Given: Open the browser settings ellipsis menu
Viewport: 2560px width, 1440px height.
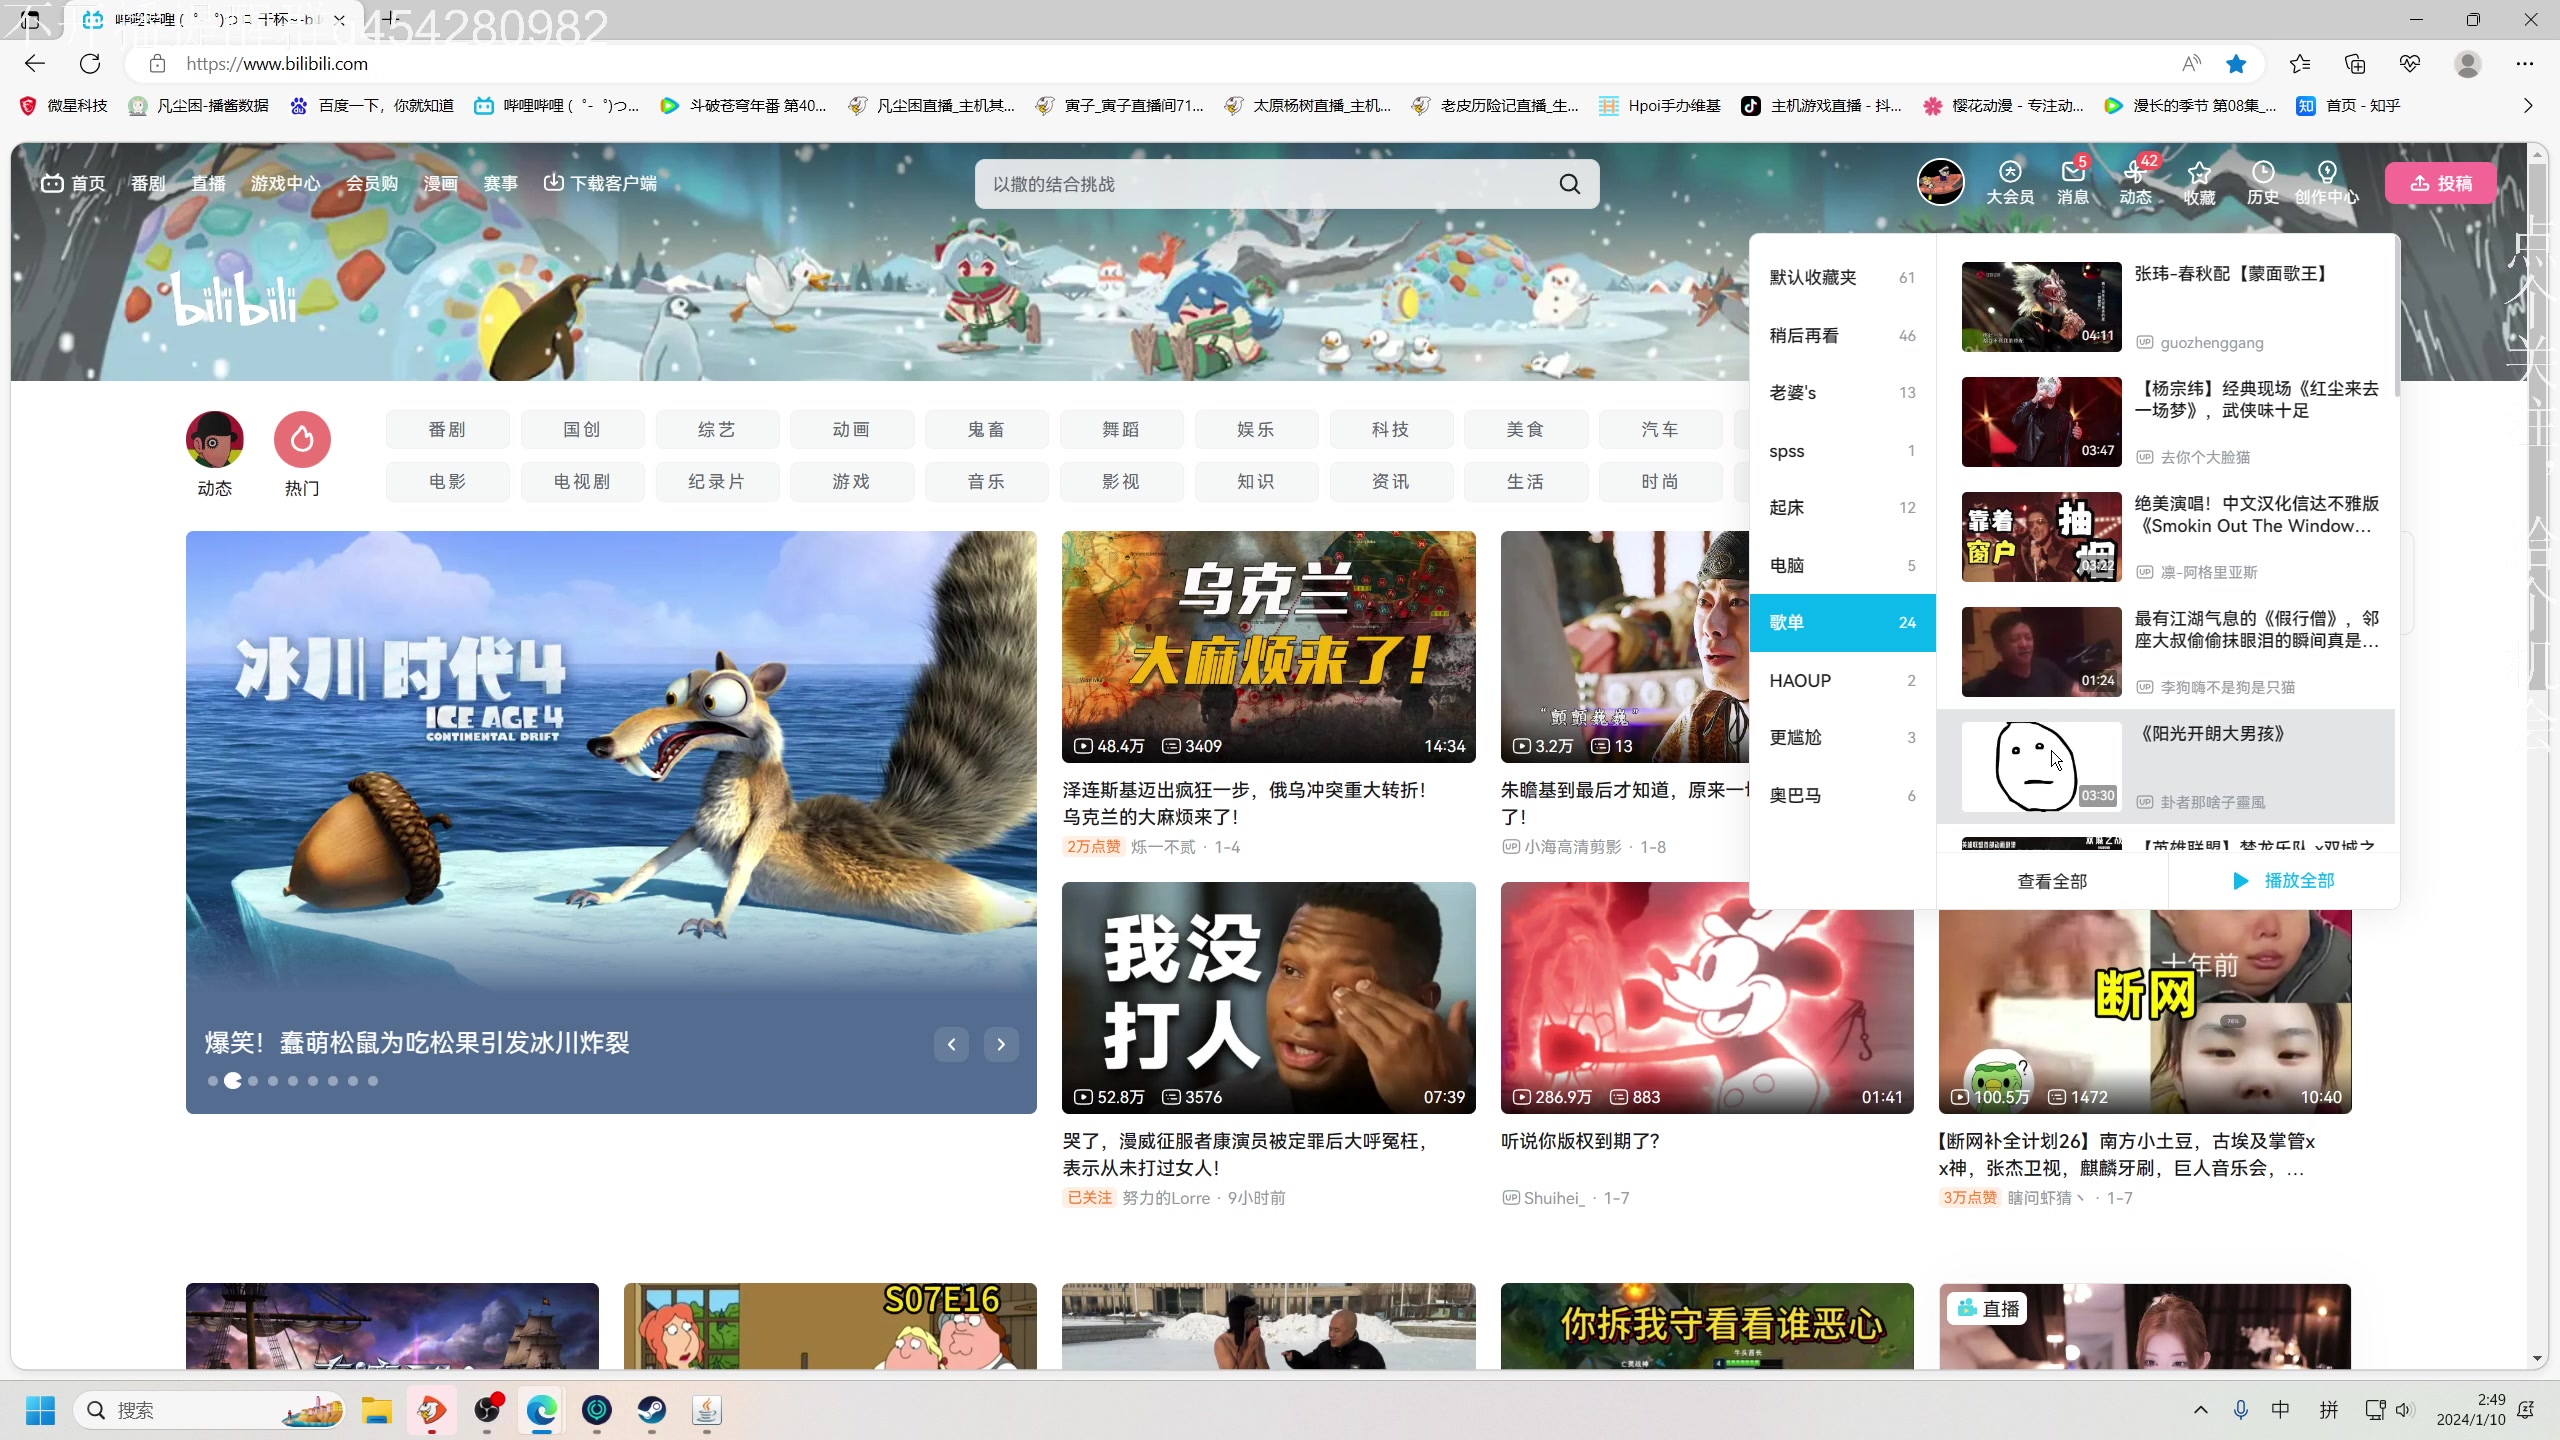Looking at the screenshot, I should coord(2525,64).
